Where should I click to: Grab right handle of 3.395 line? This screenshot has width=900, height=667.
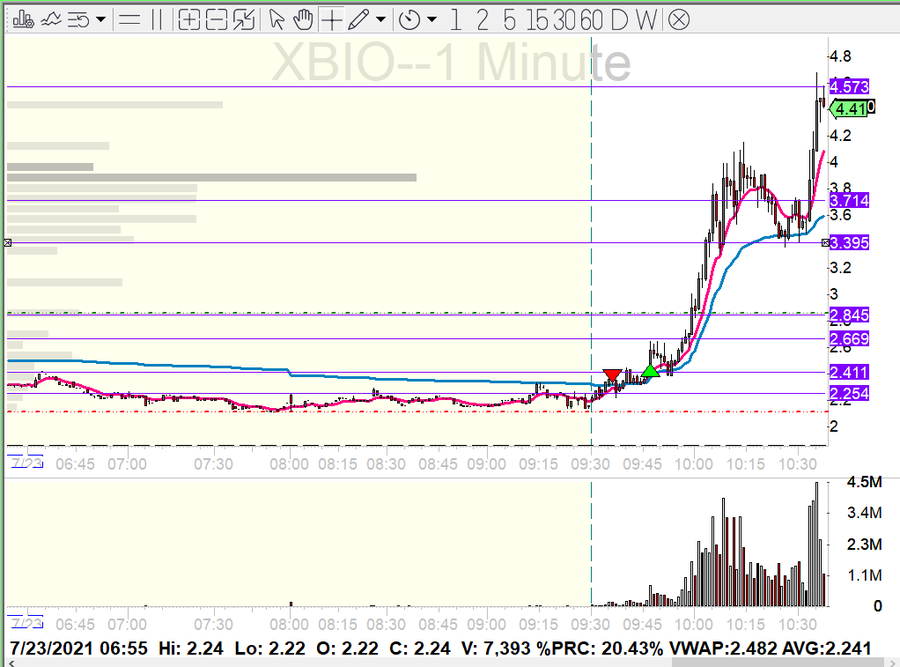click(x=825, y=243)
